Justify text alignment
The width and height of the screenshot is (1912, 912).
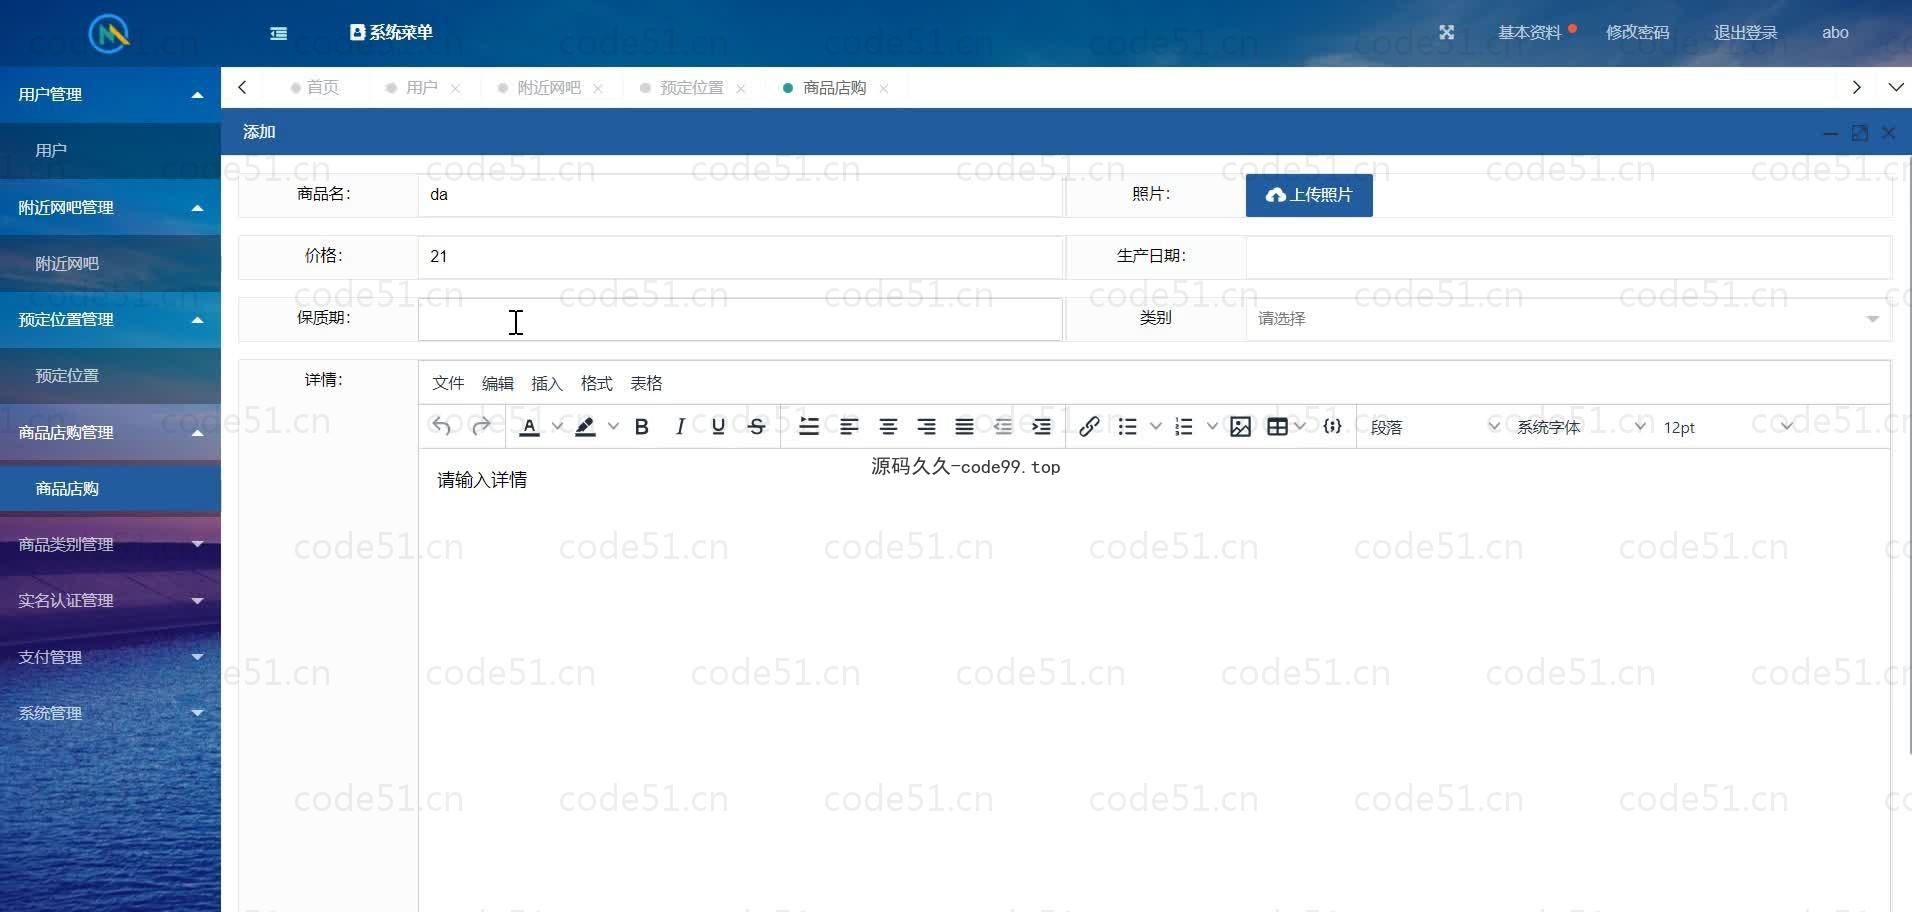click(965, 427)
